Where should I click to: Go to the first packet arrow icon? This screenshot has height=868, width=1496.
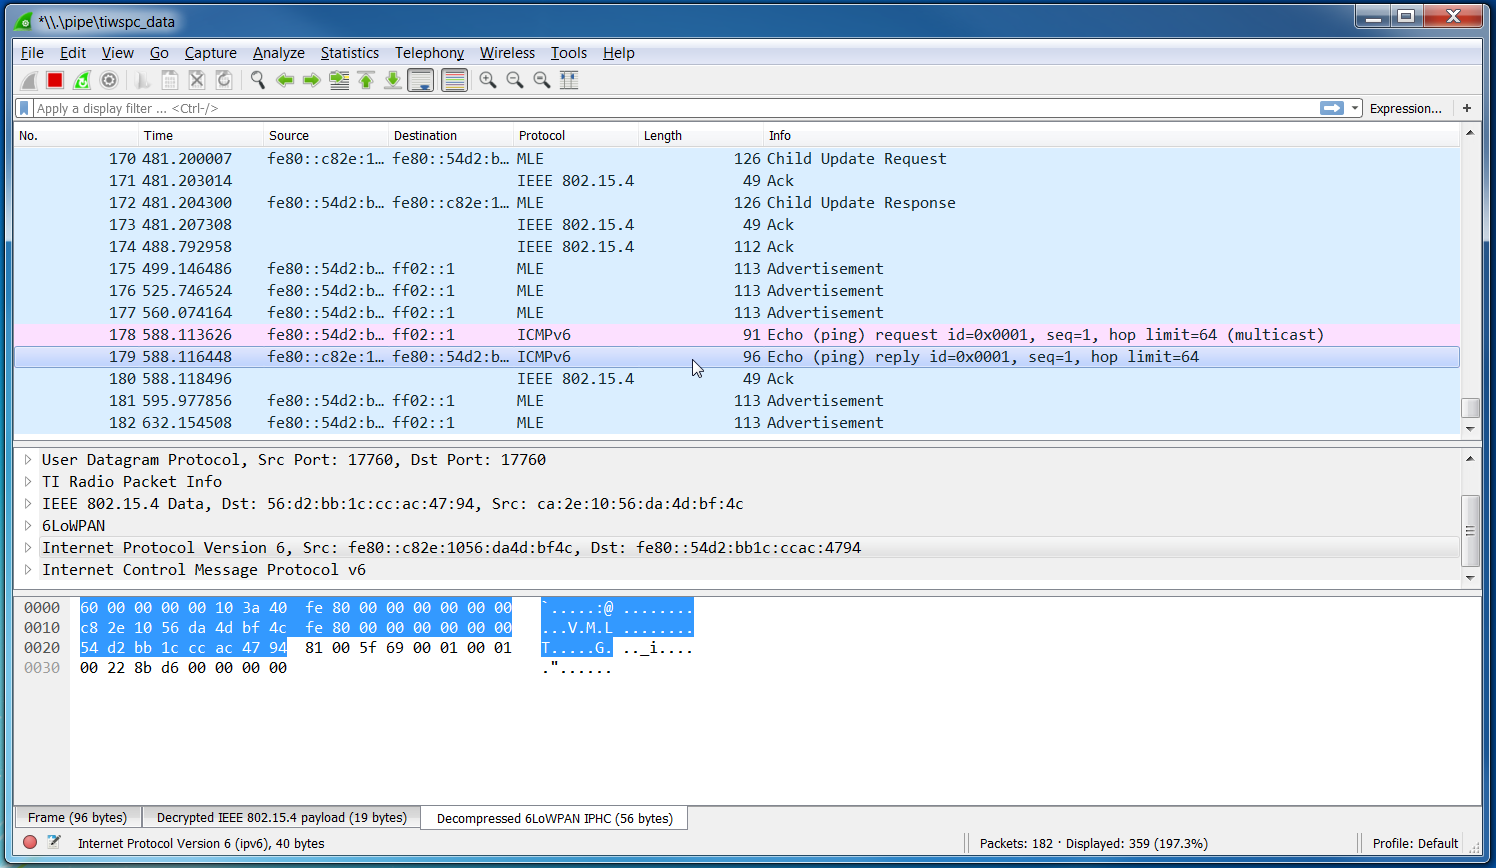[365, 80]
